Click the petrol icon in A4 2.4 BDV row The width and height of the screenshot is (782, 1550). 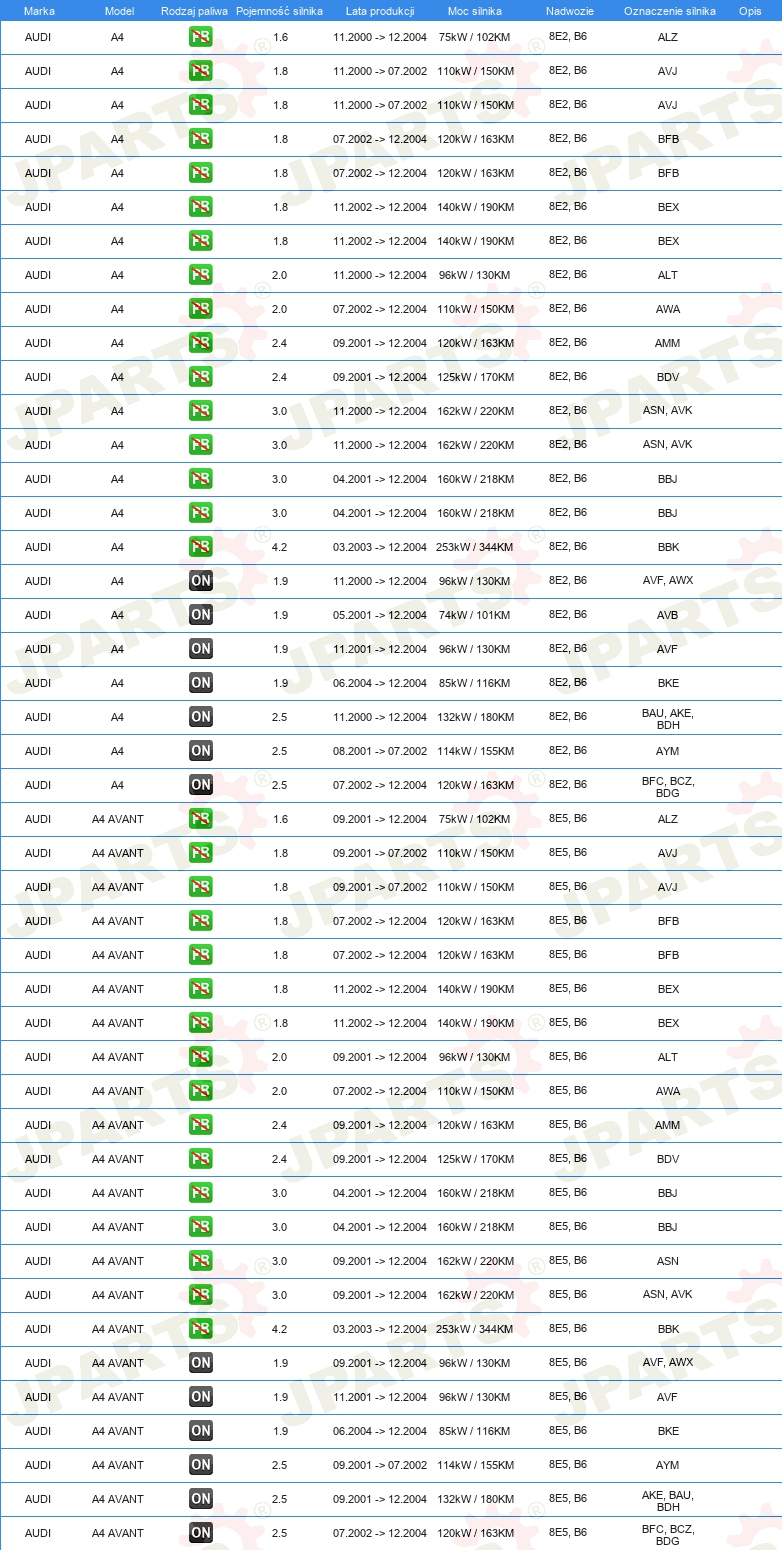(201, 378)
